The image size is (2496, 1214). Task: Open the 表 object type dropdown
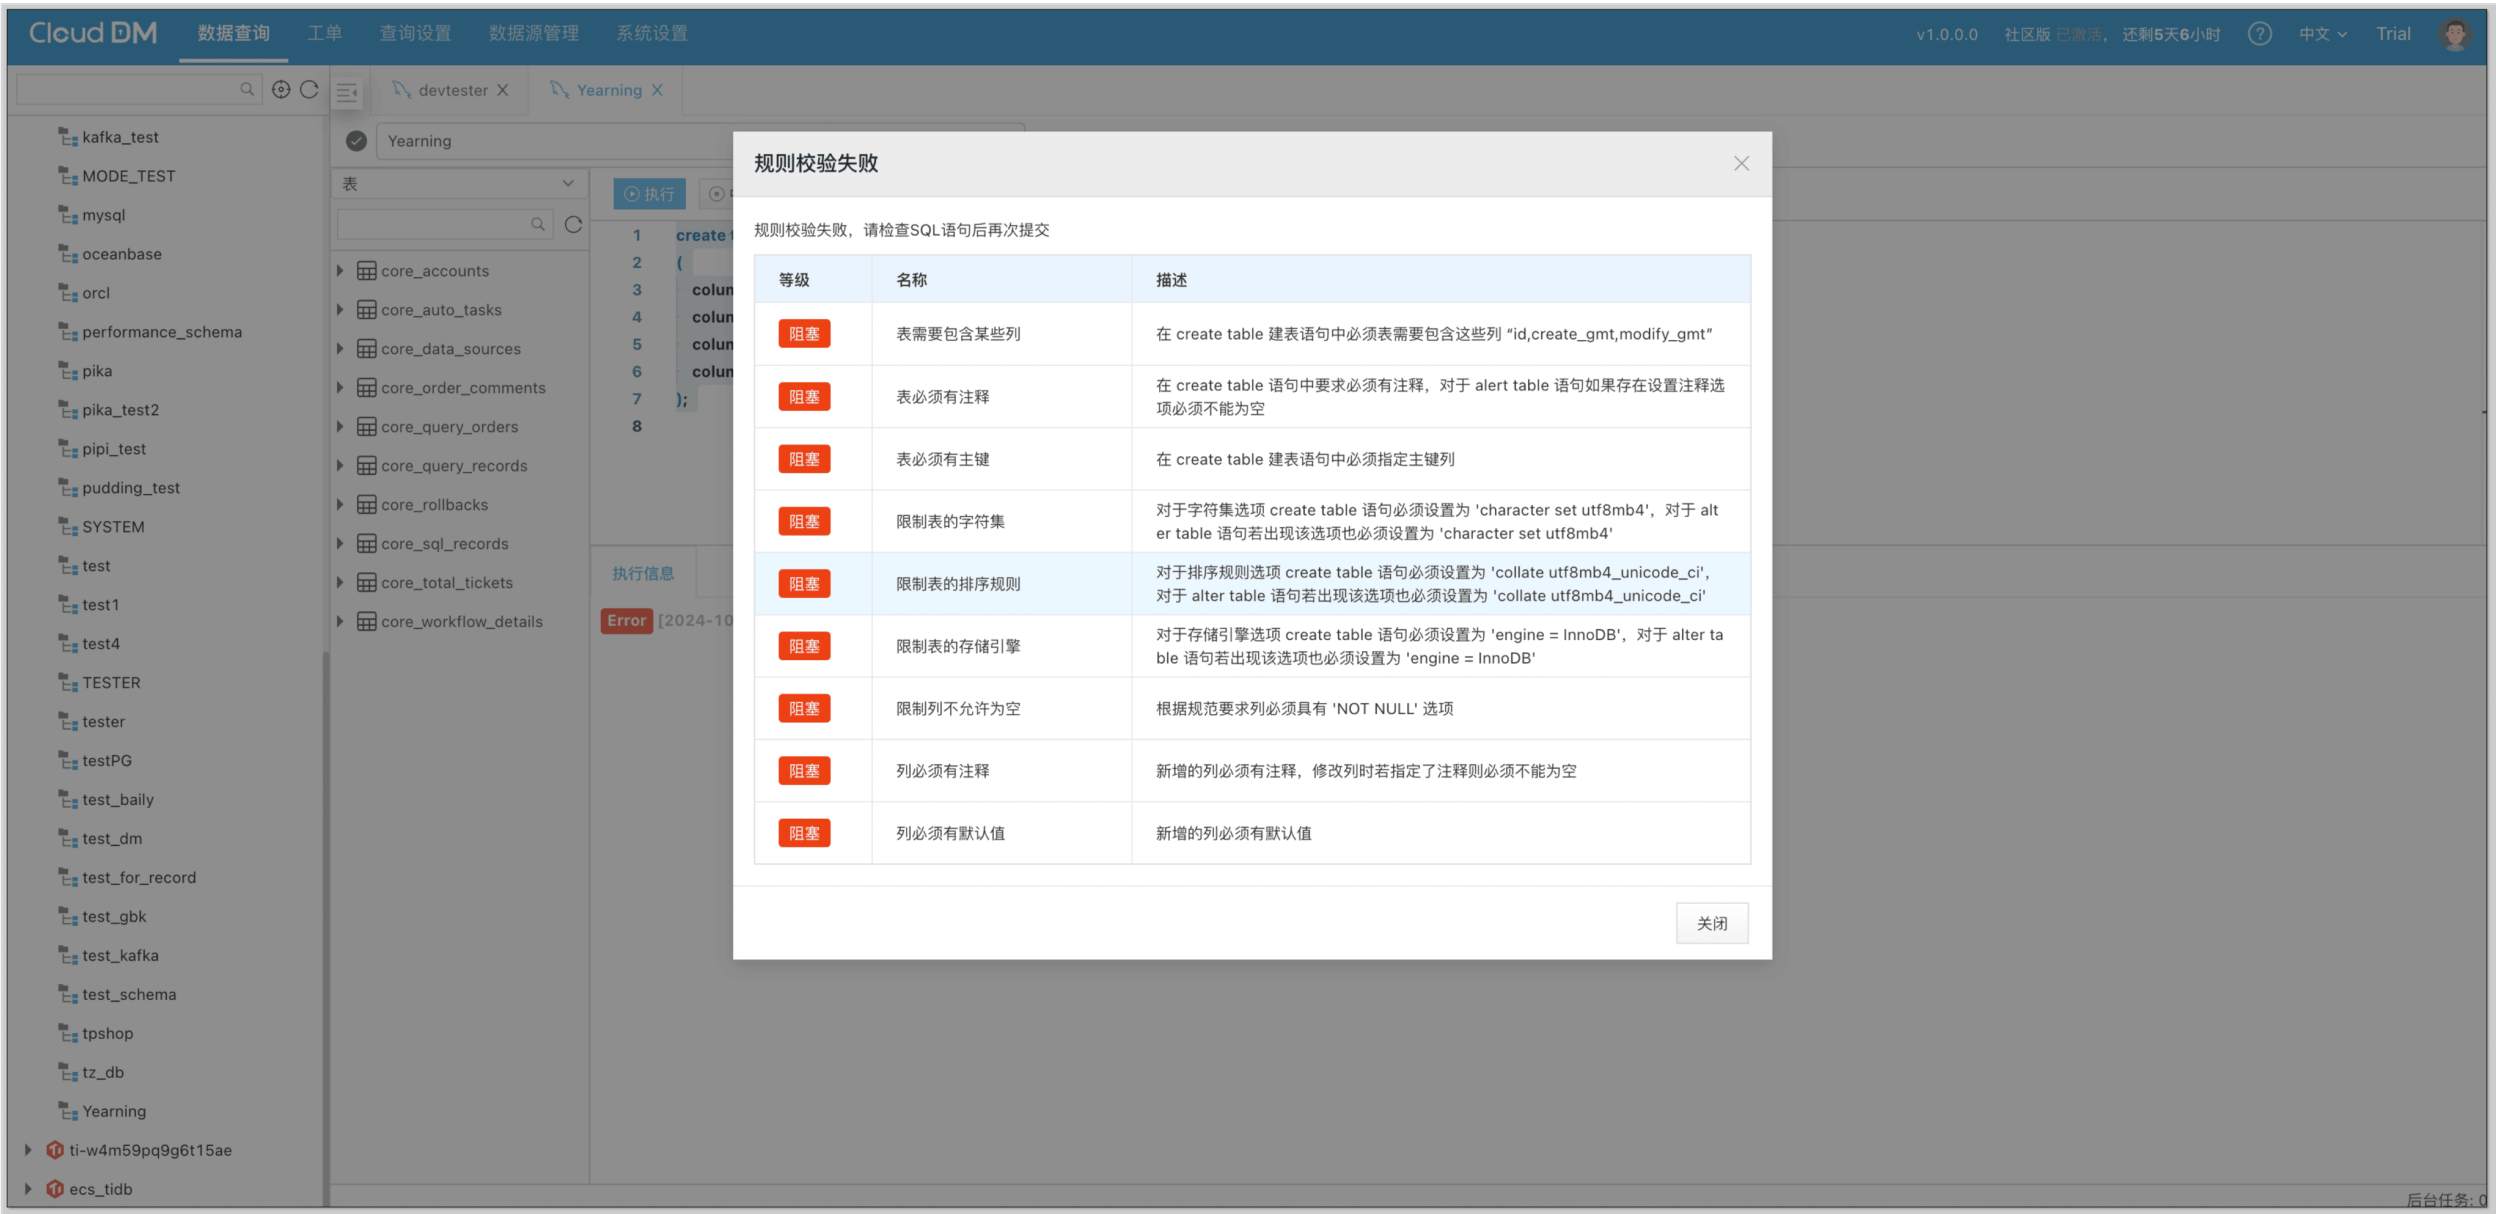458,184
